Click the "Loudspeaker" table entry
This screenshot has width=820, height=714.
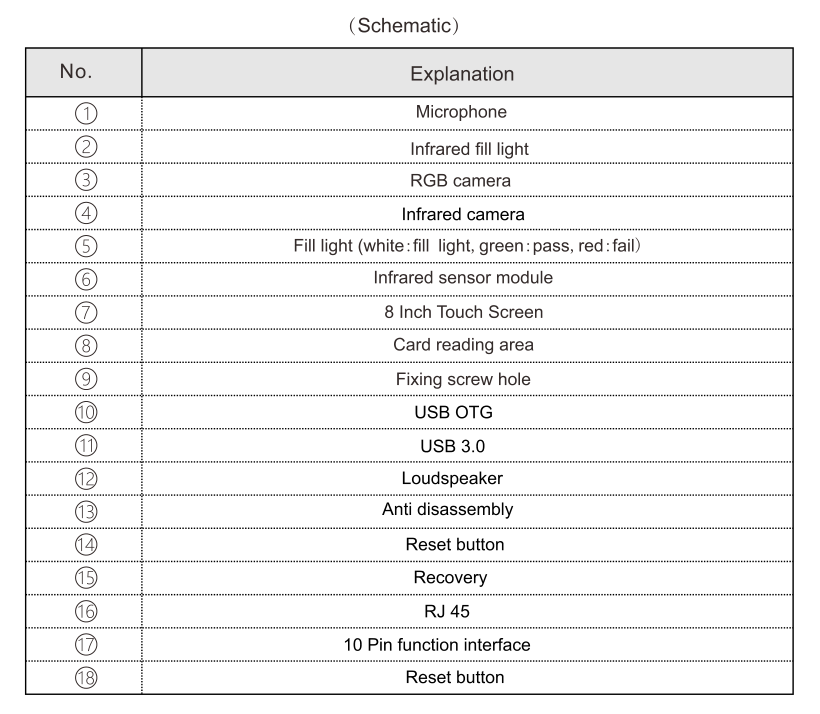coord(463,478)
